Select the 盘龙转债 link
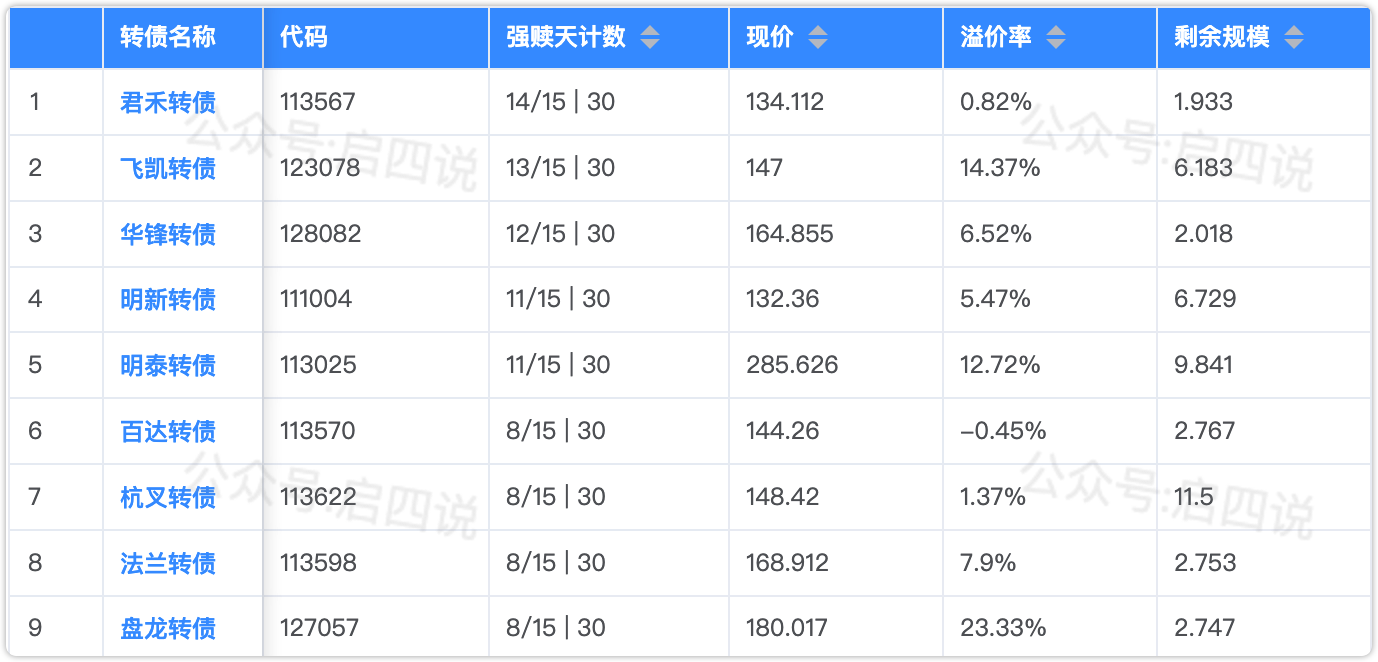The image size is (1378, 662). point(168,628)
